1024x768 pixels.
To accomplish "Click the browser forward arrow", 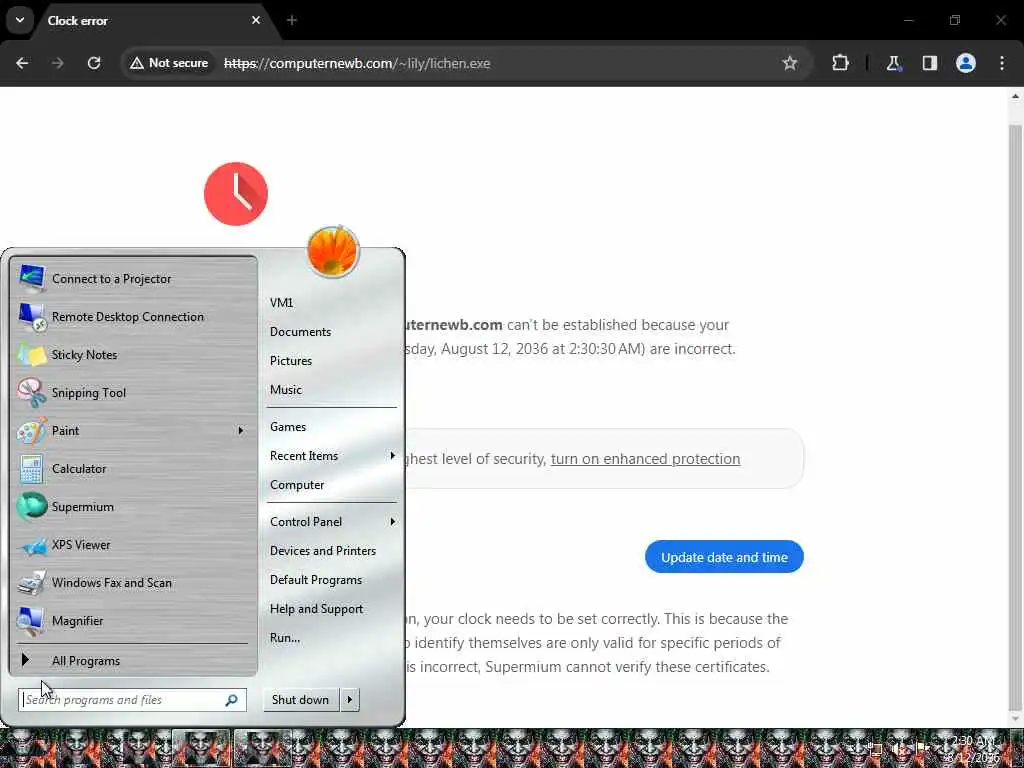I will click(x=58, y=63).
